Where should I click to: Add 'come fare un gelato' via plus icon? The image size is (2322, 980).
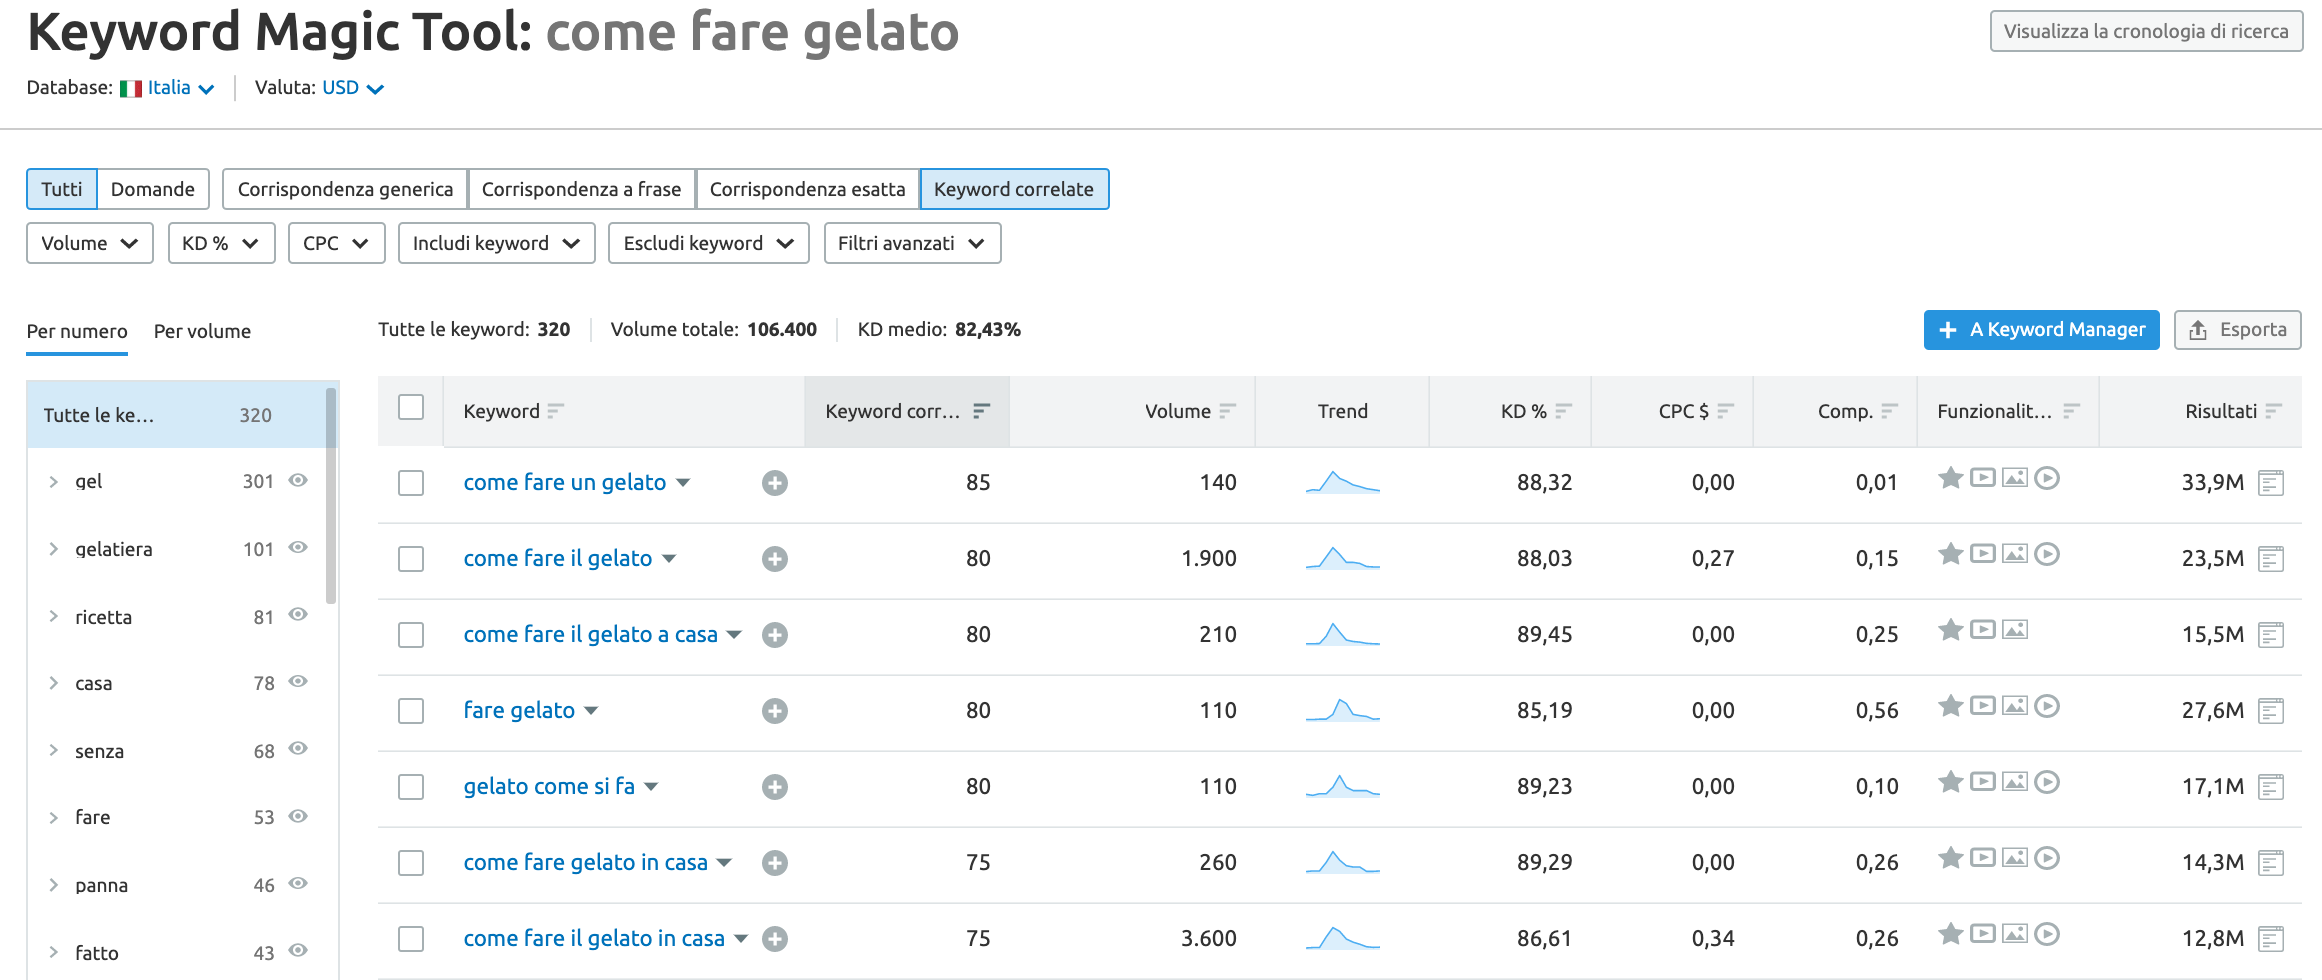click(x=774, y=483)
